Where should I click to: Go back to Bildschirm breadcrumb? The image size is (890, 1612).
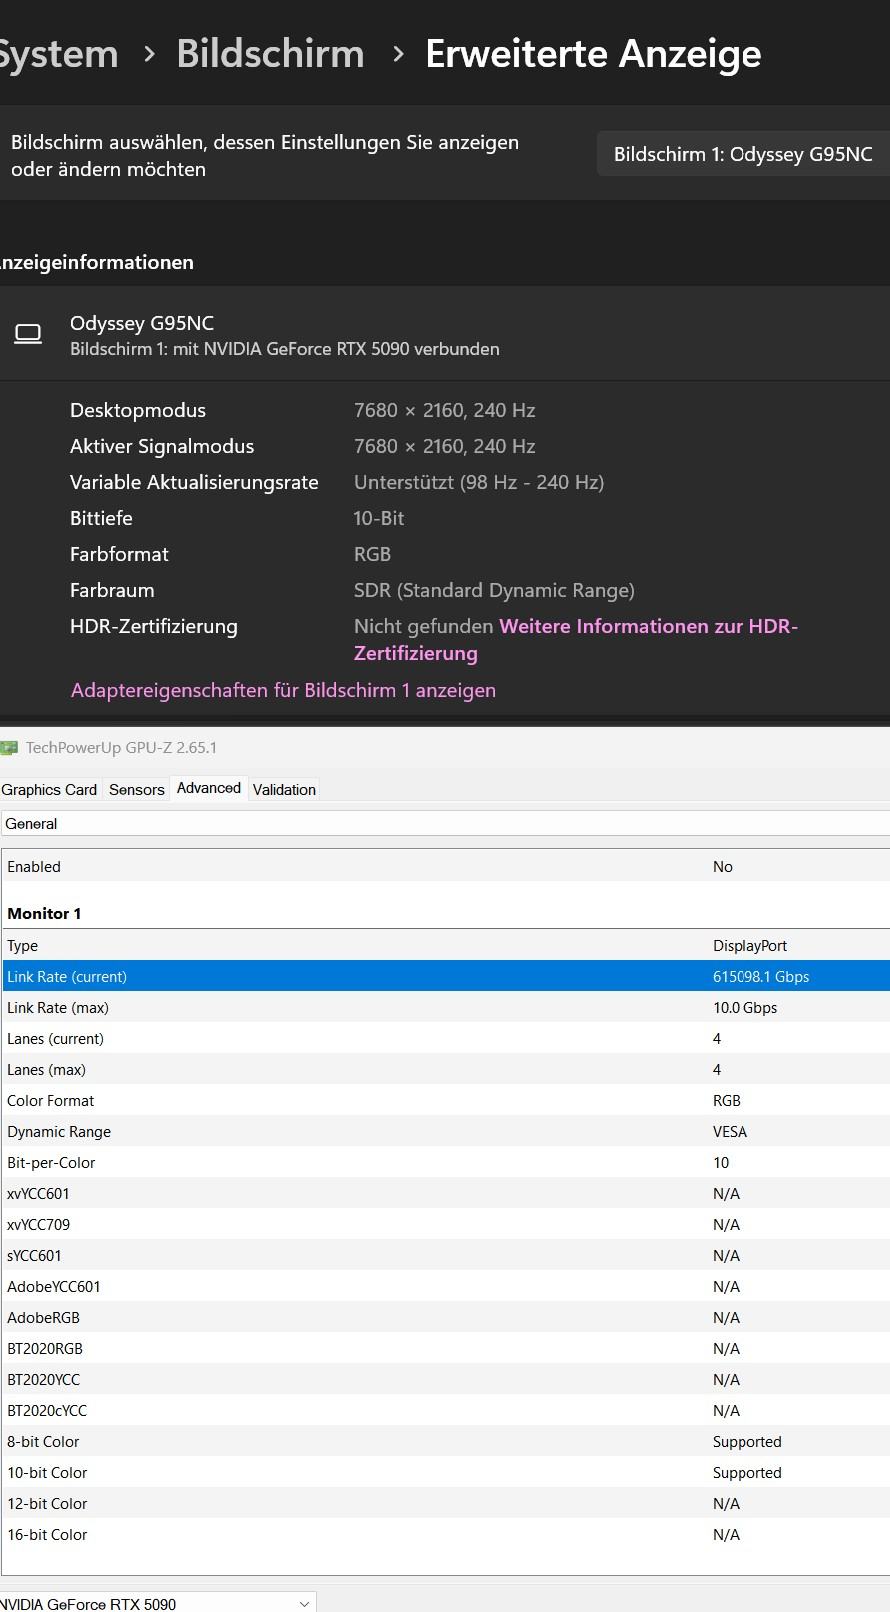click(x=270, y=54)
